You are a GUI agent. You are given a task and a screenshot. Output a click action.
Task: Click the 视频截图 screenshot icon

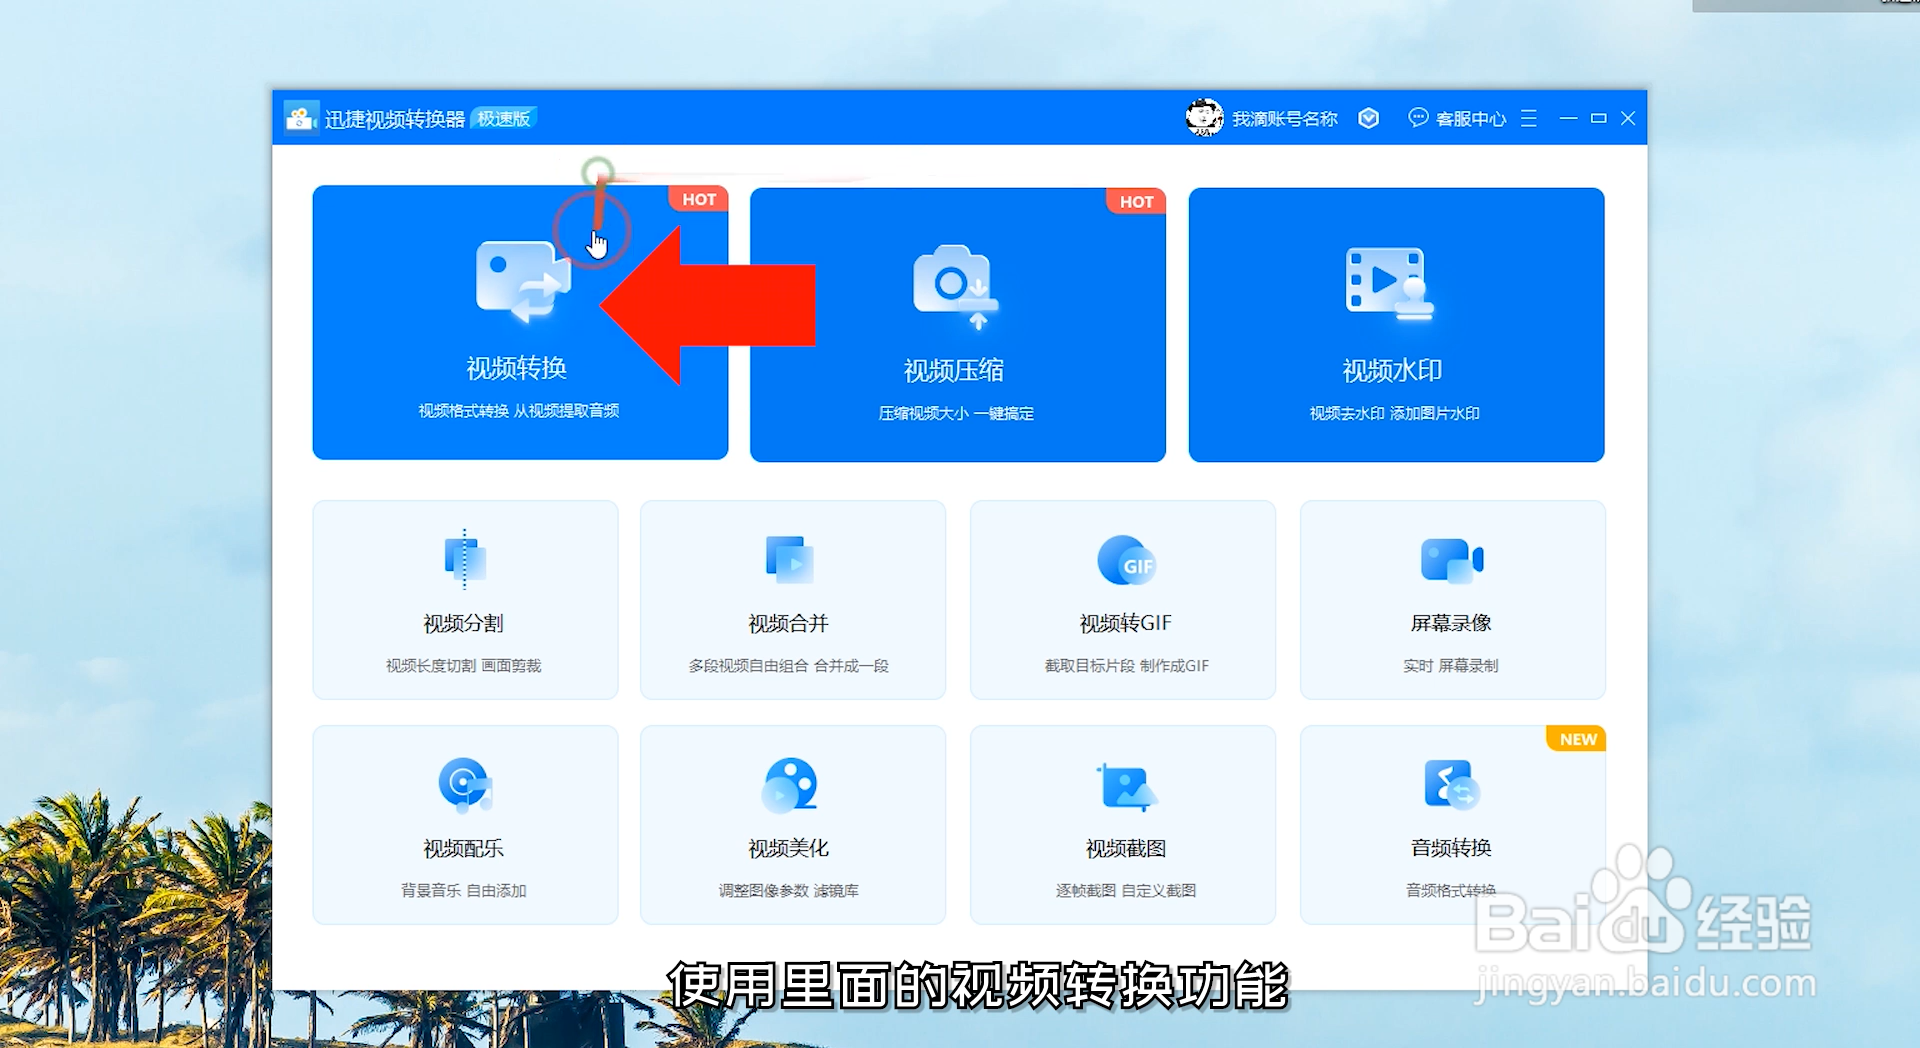pyautogui.click(x=1127, y=787)
